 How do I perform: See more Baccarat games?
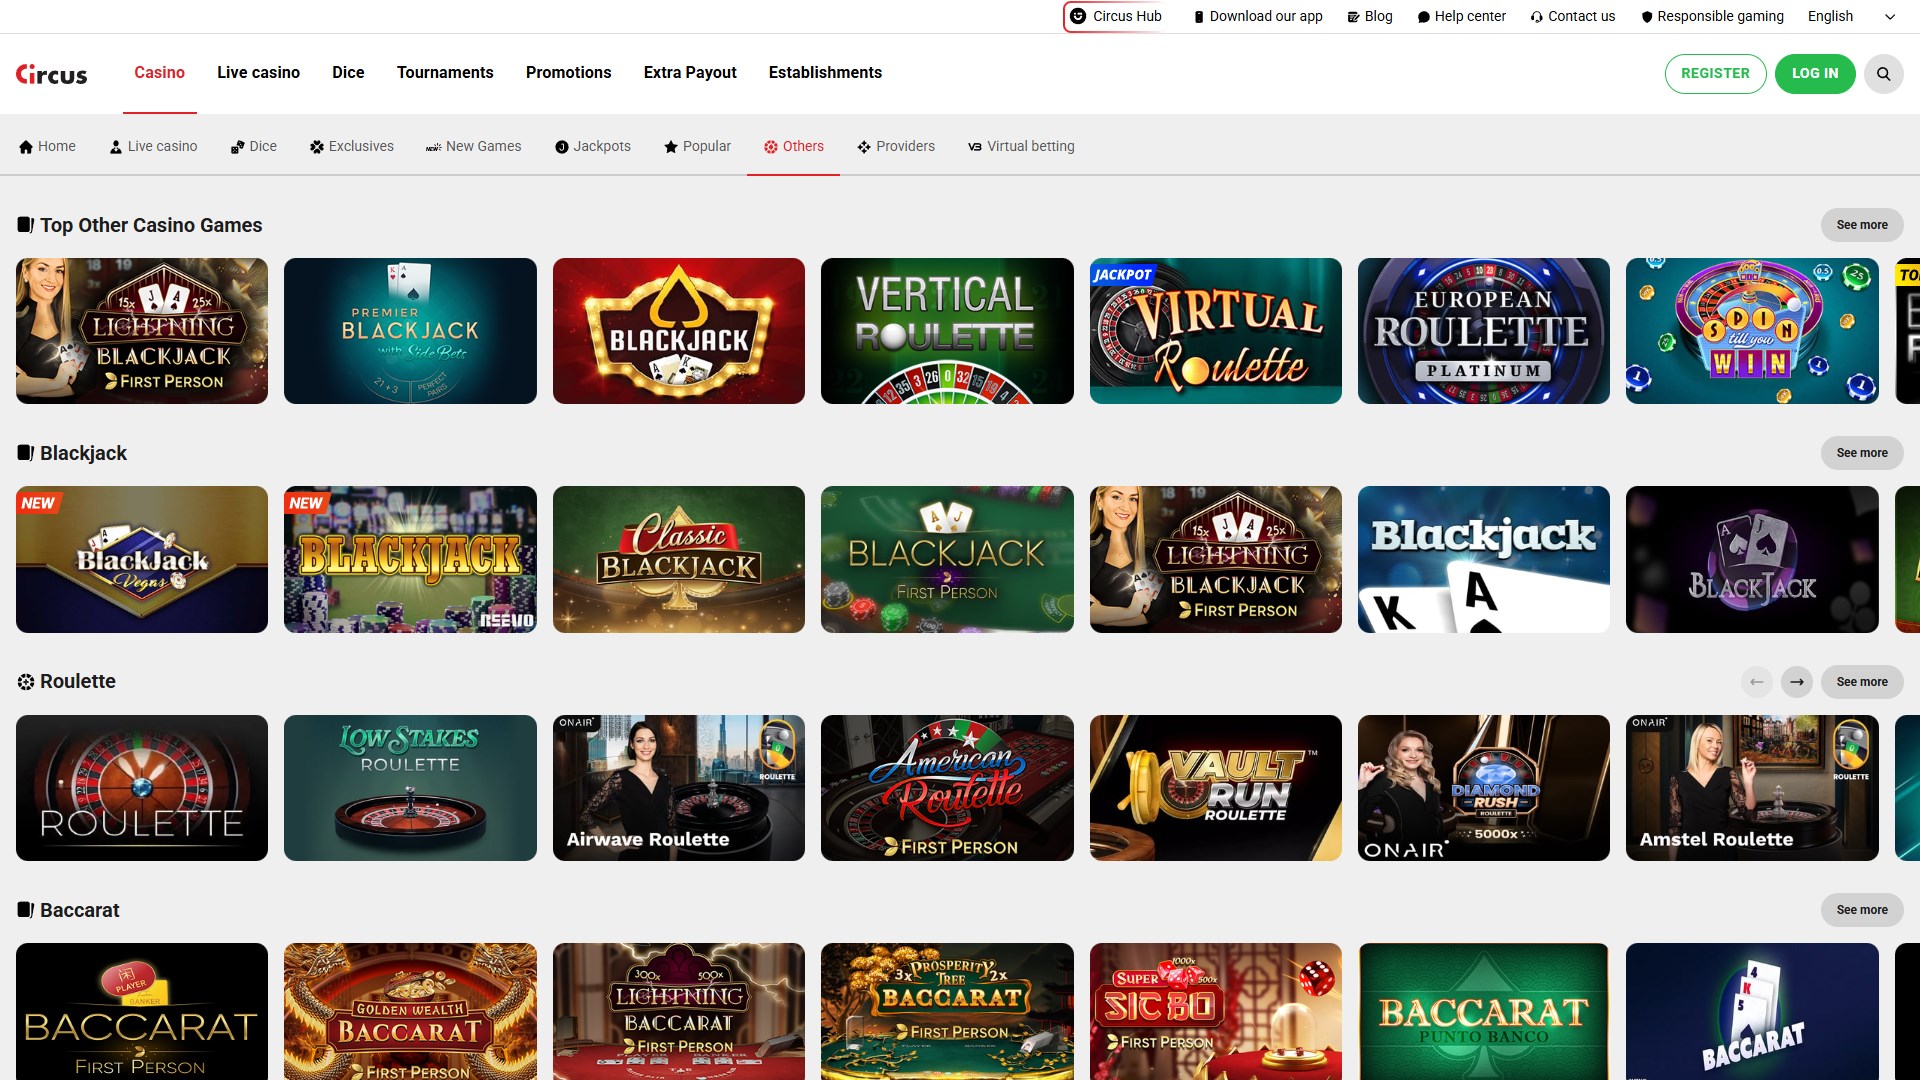click(1862, 910)
